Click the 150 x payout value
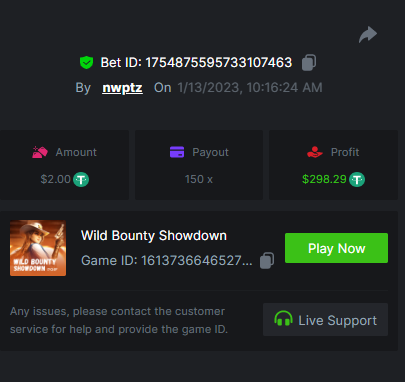 click(x=199, y=179)
